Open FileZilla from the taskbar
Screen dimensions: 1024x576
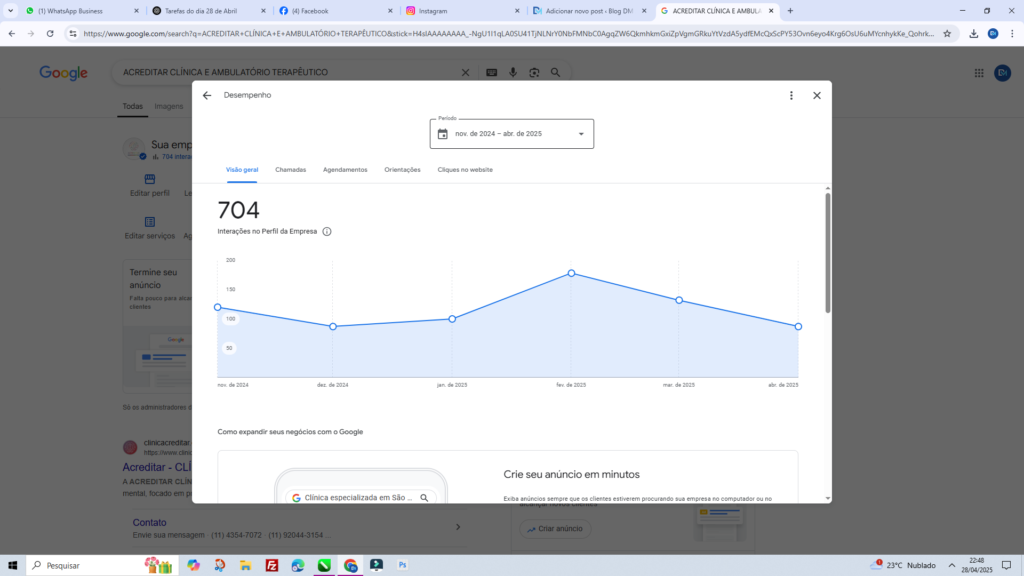pyautogui.click(x=272, y=566)
